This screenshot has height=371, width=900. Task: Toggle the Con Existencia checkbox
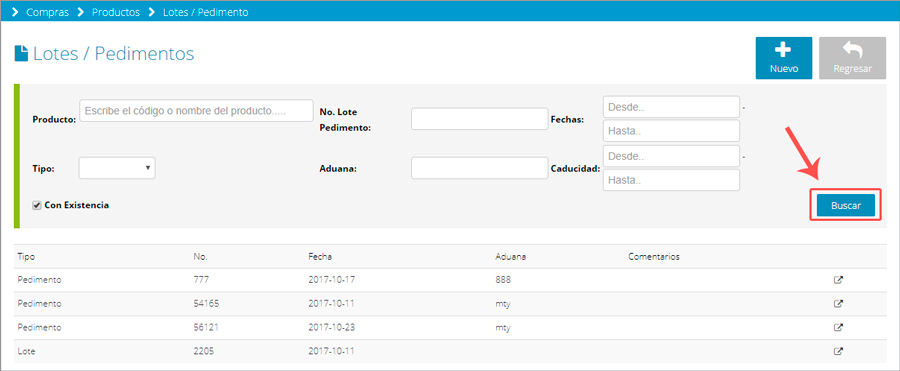pos(37,205)
